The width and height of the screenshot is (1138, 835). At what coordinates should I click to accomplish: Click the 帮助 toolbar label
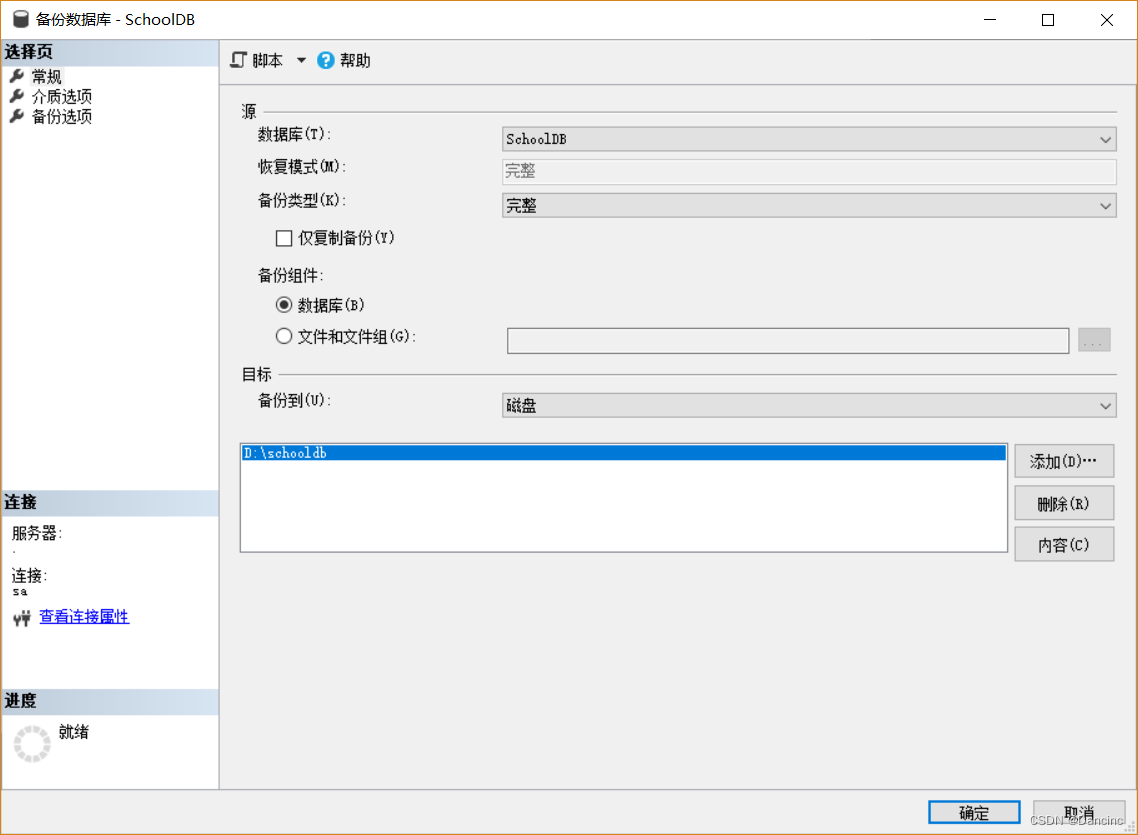(x=355, y=60)
